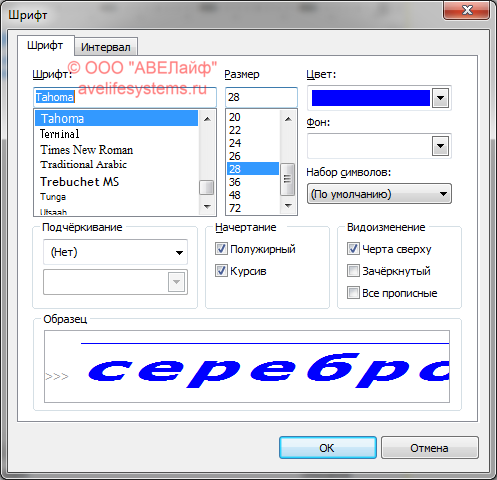Select the Tunga font

116,197
